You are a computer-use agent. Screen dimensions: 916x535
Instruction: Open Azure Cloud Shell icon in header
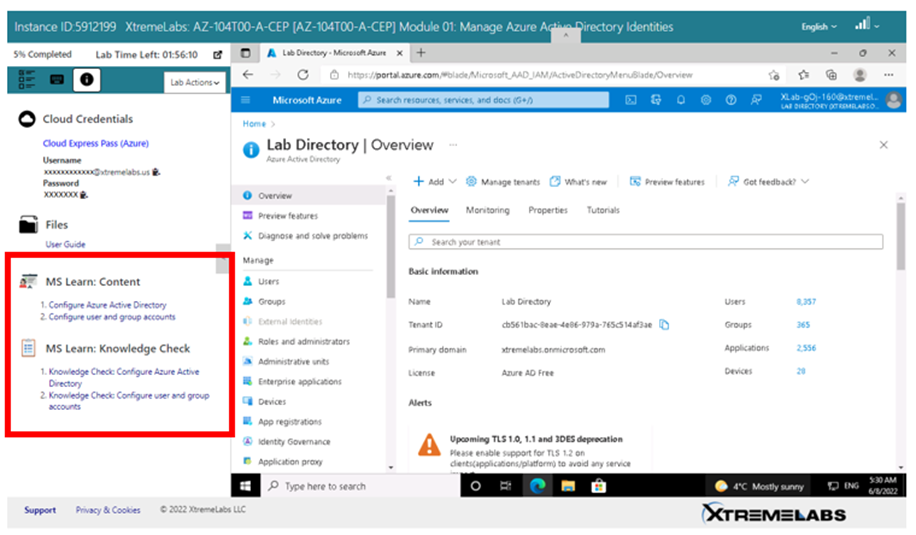pyautogui.click(x=631, y=100)
